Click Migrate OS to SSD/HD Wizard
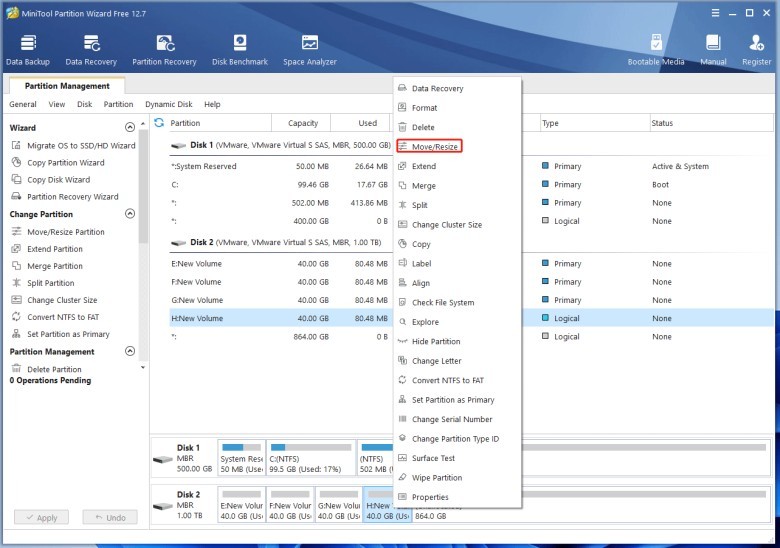The image size is (780, 548). (81, 146)
